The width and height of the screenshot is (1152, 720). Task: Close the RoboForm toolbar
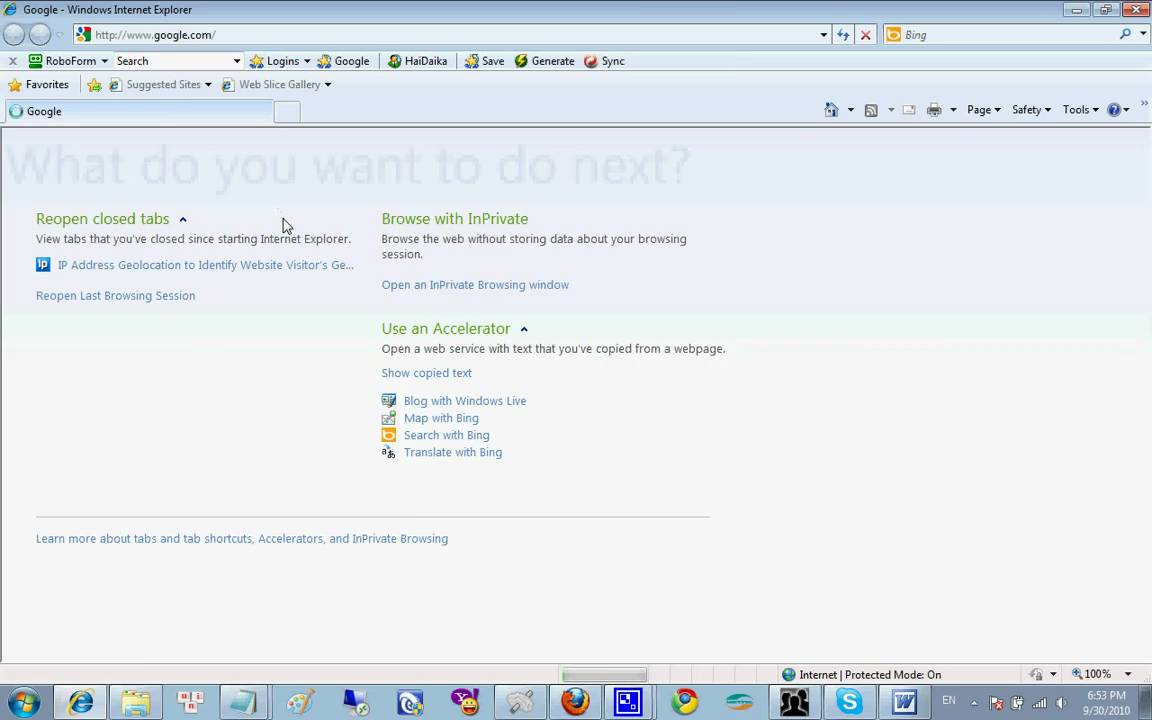(12, 61)
